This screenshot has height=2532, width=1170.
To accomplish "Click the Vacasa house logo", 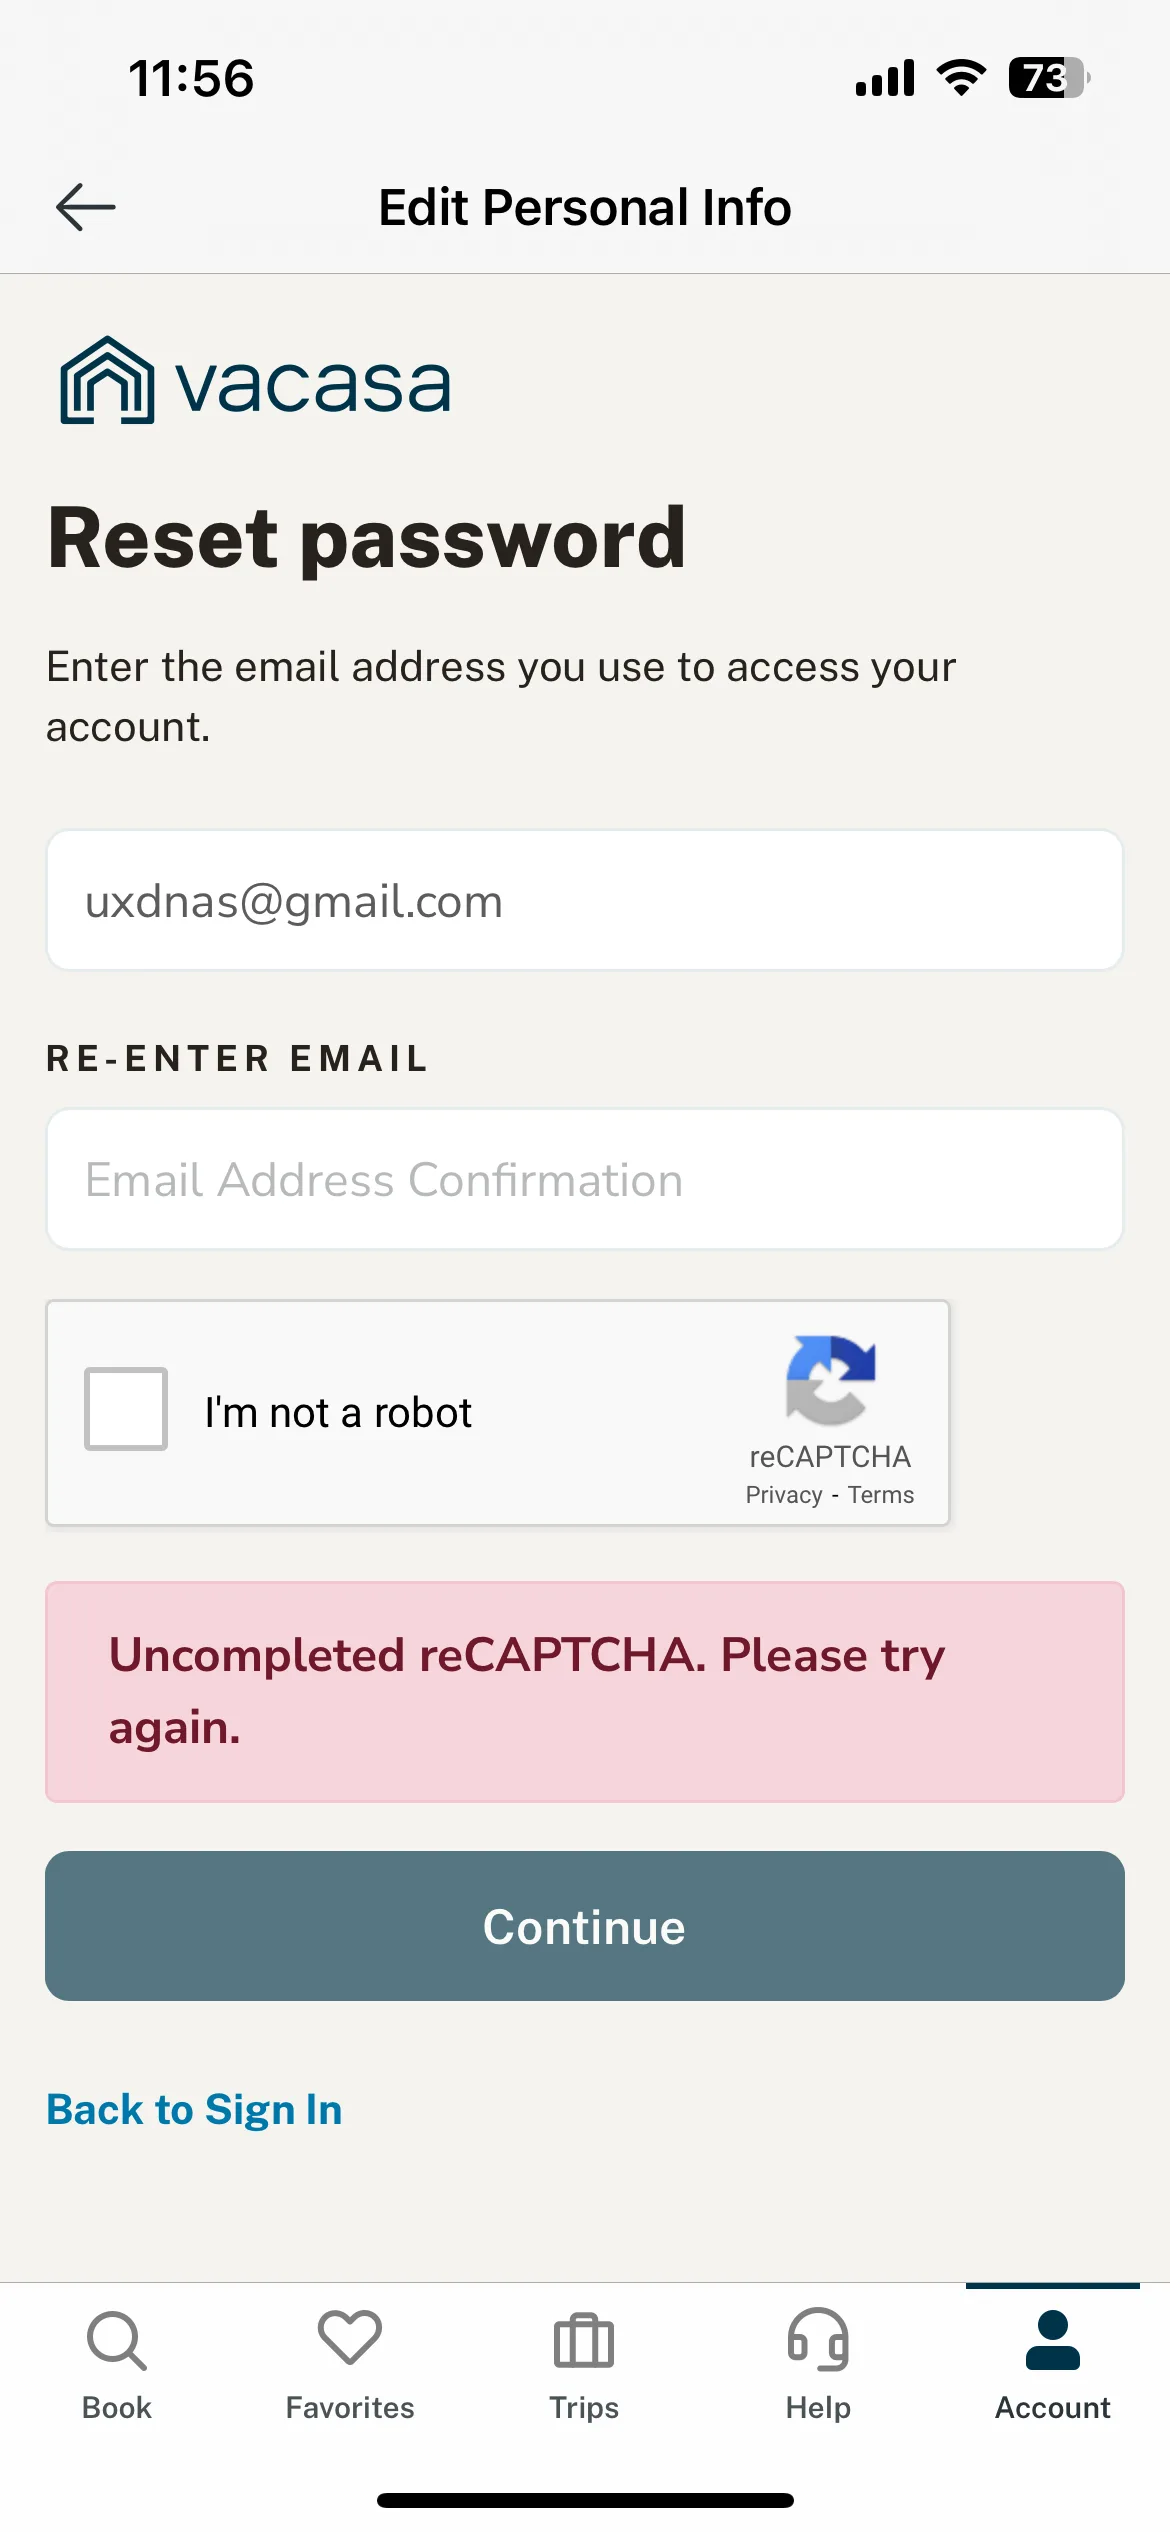I will click(x=107, y=380).
